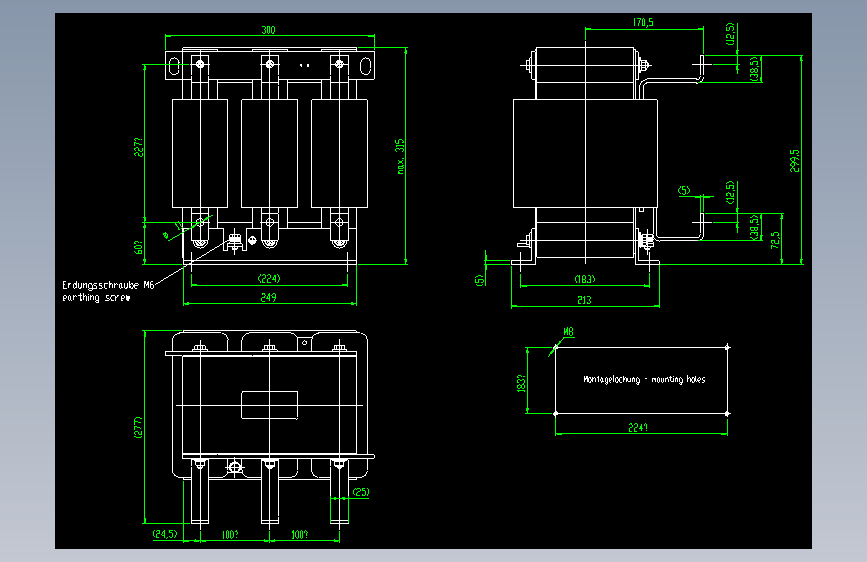This screenshot has width=867, height=562.
Task: Select the (183) side view dimension
Action: (x=585, y=279)
